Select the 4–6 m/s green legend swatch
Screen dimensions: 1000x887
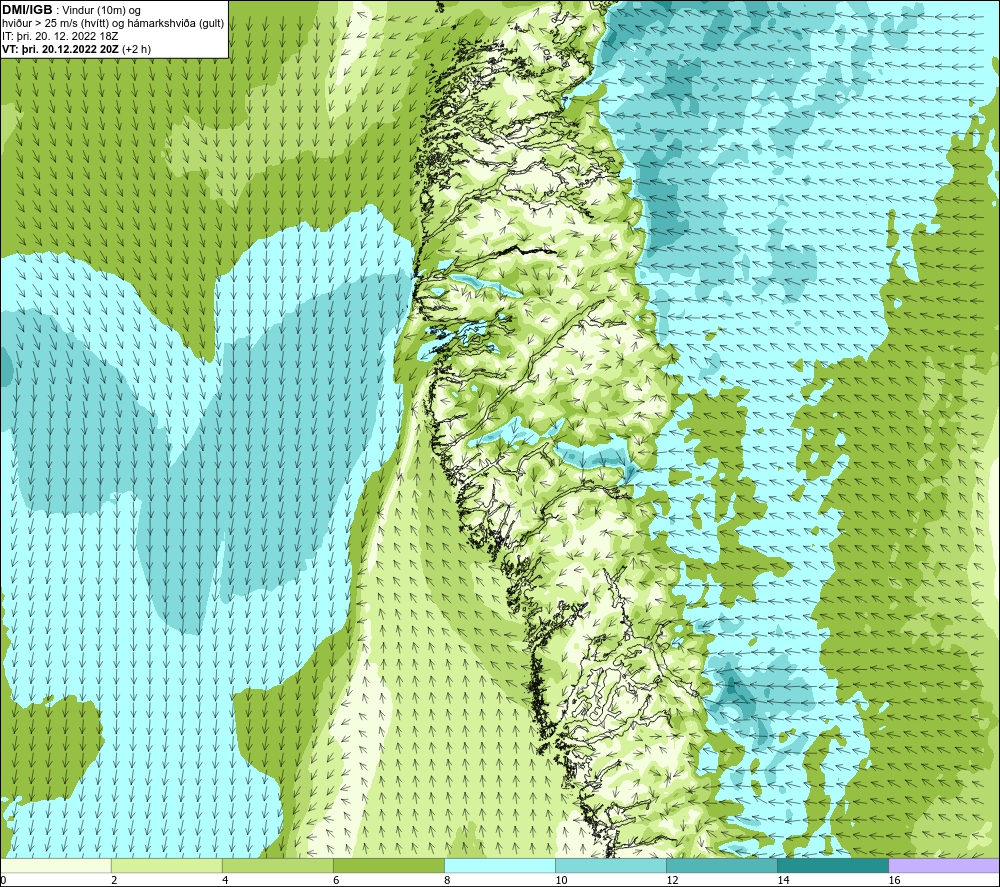point(277,865)
